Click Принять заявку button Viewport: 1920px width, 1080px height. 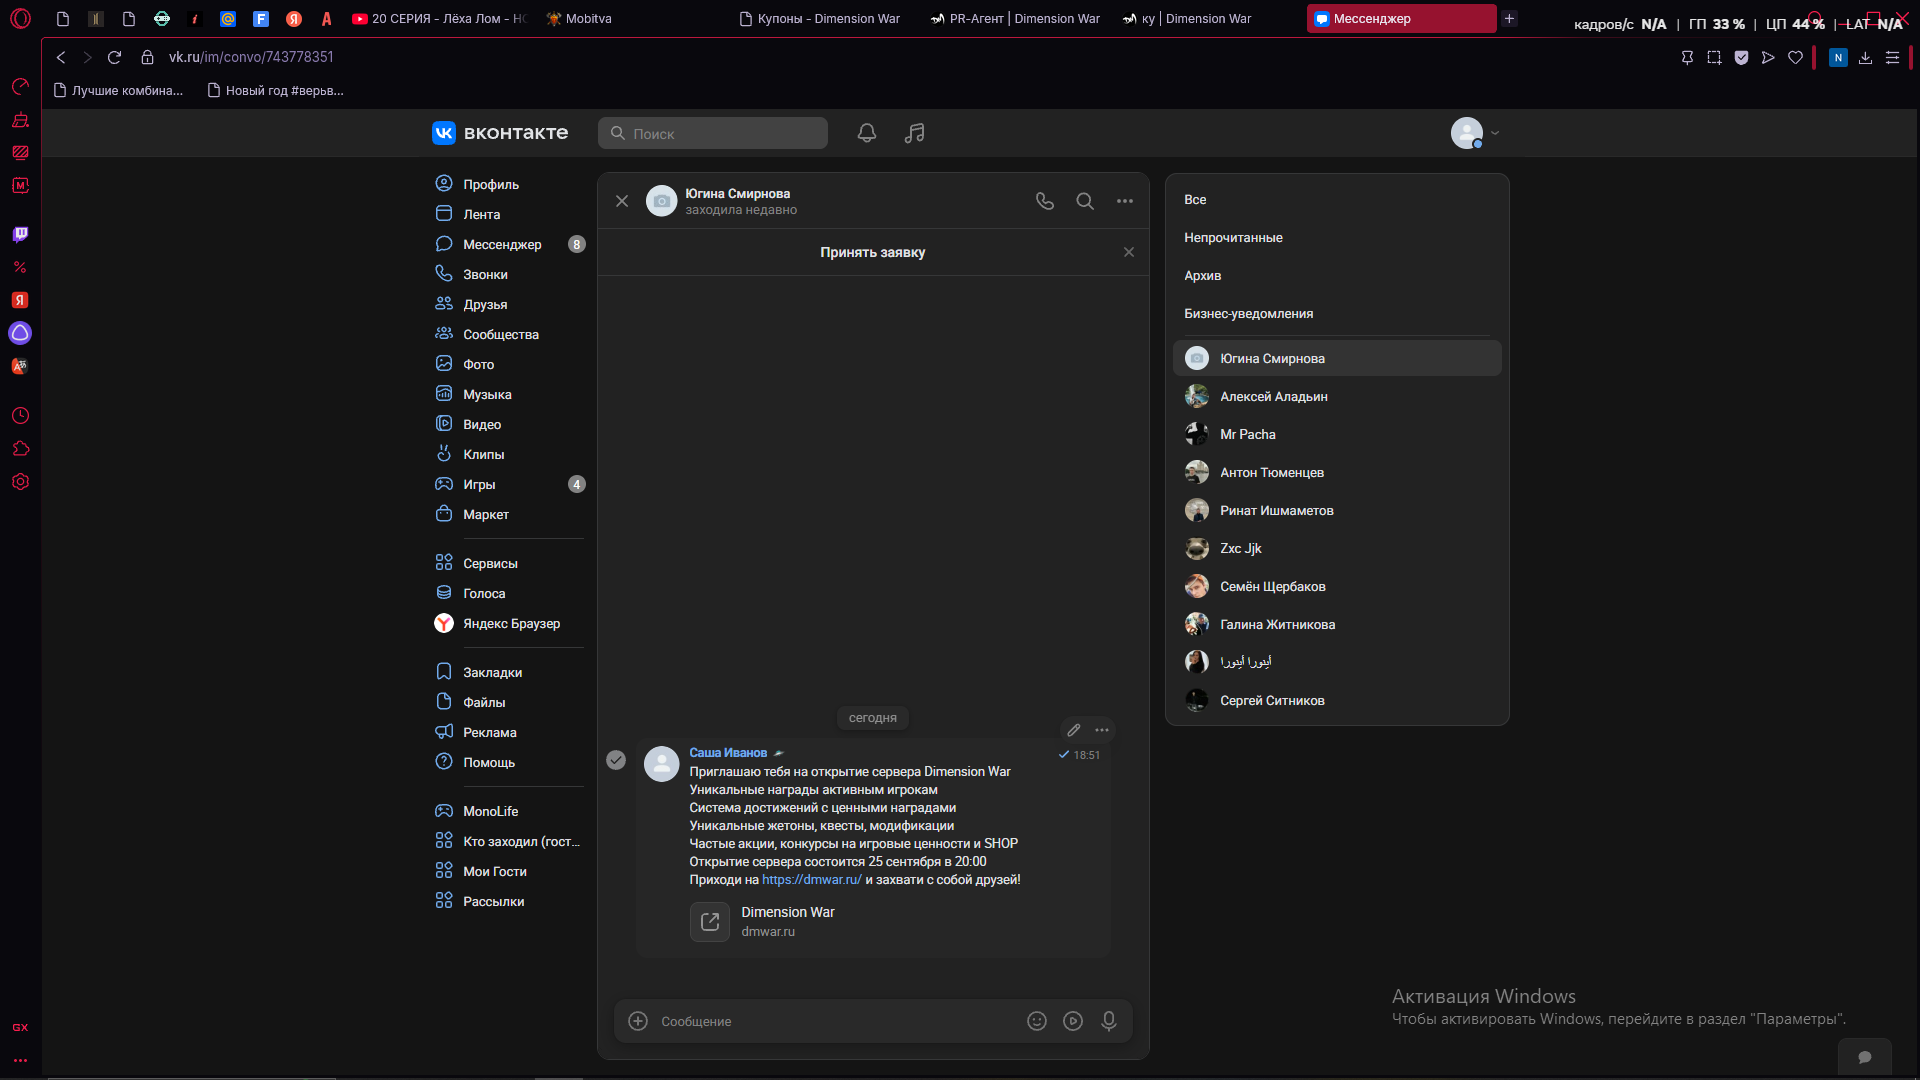[872, 252]
